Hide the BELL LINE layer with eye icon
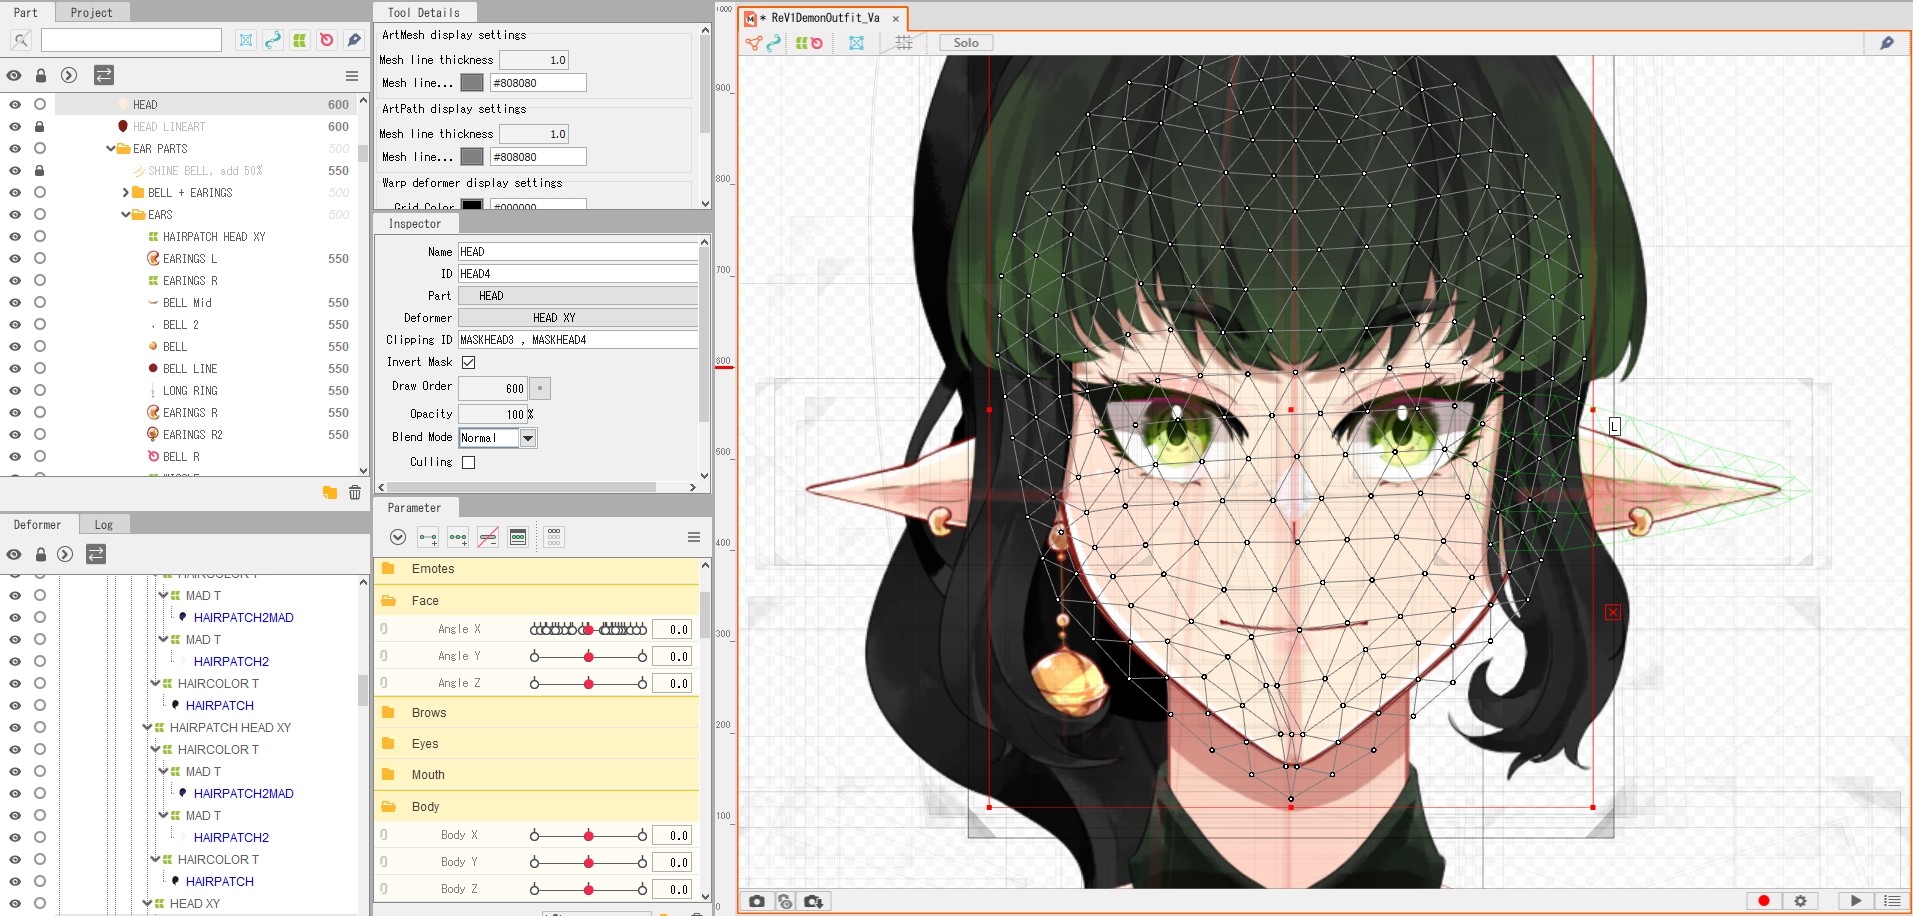This screenshot has width=1913, height=916. coord(15,369)
